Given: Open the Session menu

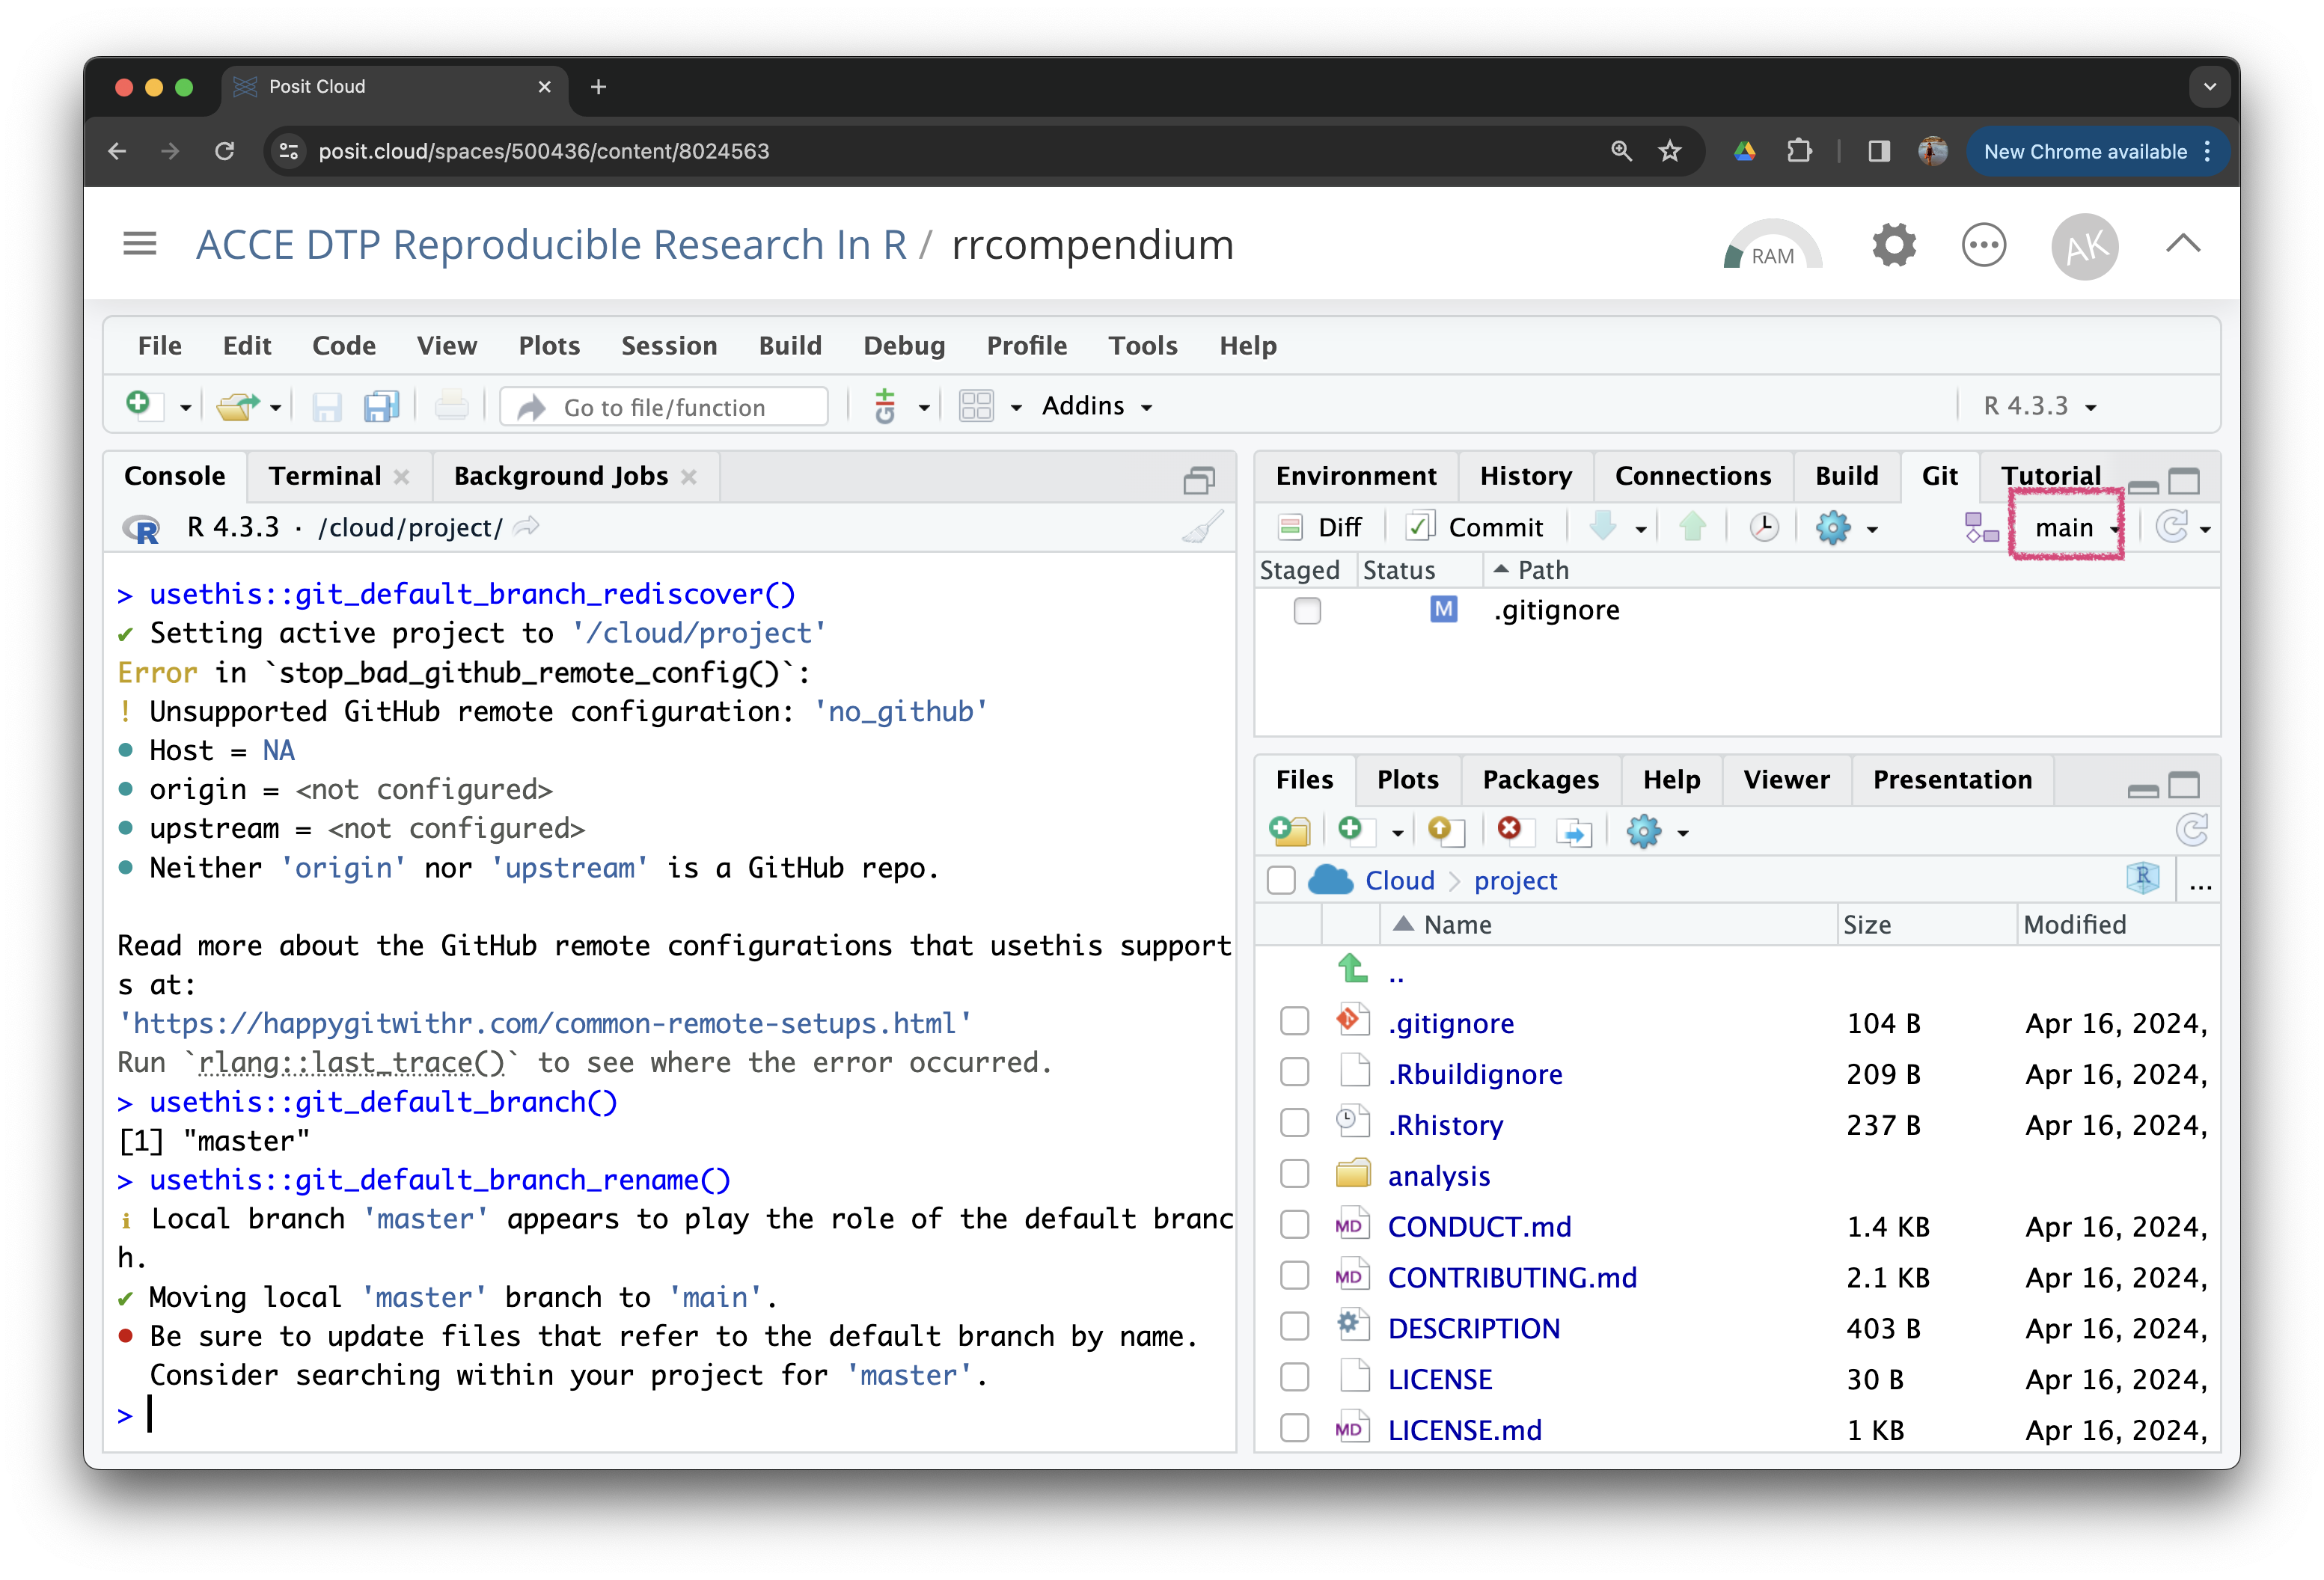Looking at the screenshot, I should coord(669,345).
